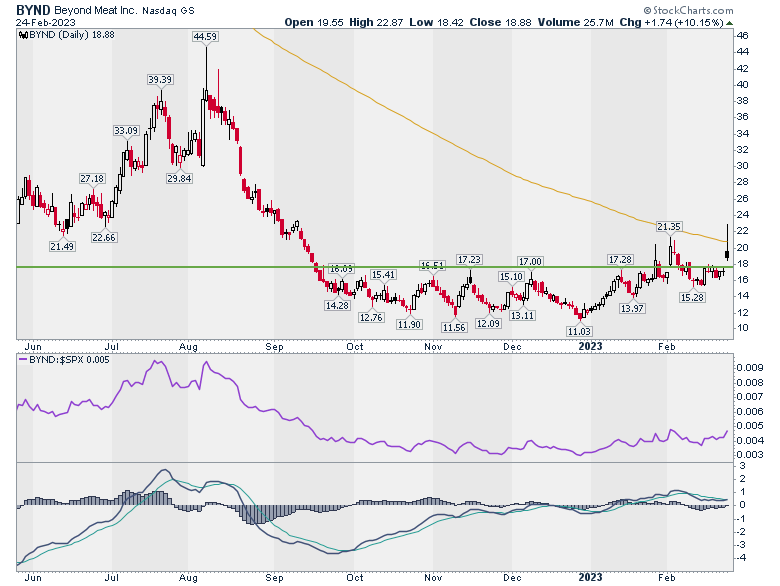Image resolution: width=780 pixels, height=586 pixels.
Task: Click the 13.97 low price label
Action: (632, 308)
